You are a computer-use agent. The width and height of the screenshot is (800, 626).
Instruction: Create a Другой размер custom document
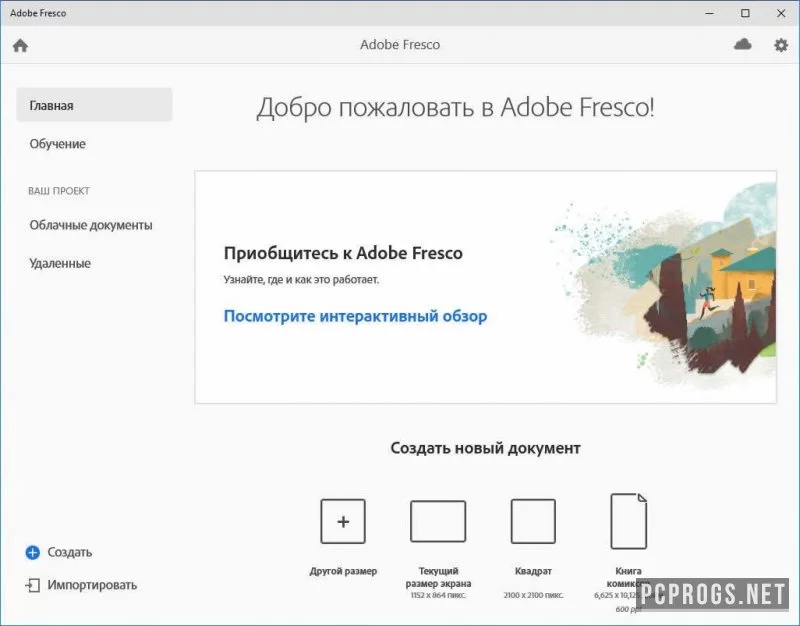click(x=343, y=521)
